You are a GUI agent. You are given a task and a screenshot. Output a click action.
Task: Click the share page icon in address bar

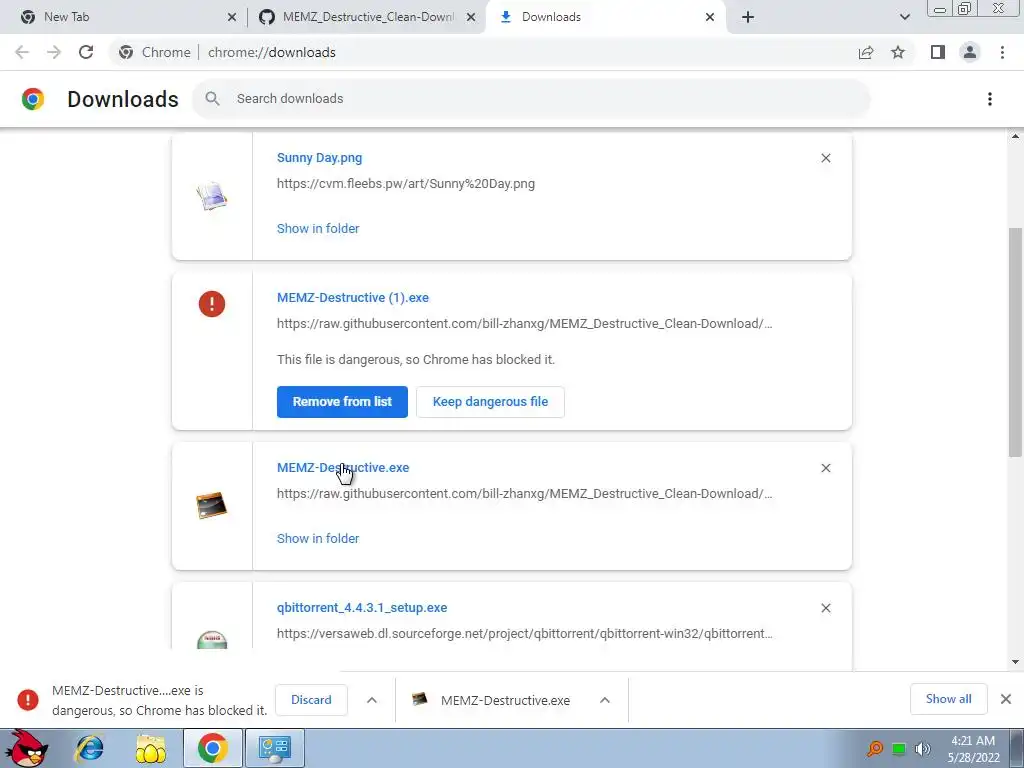[866, 52]
